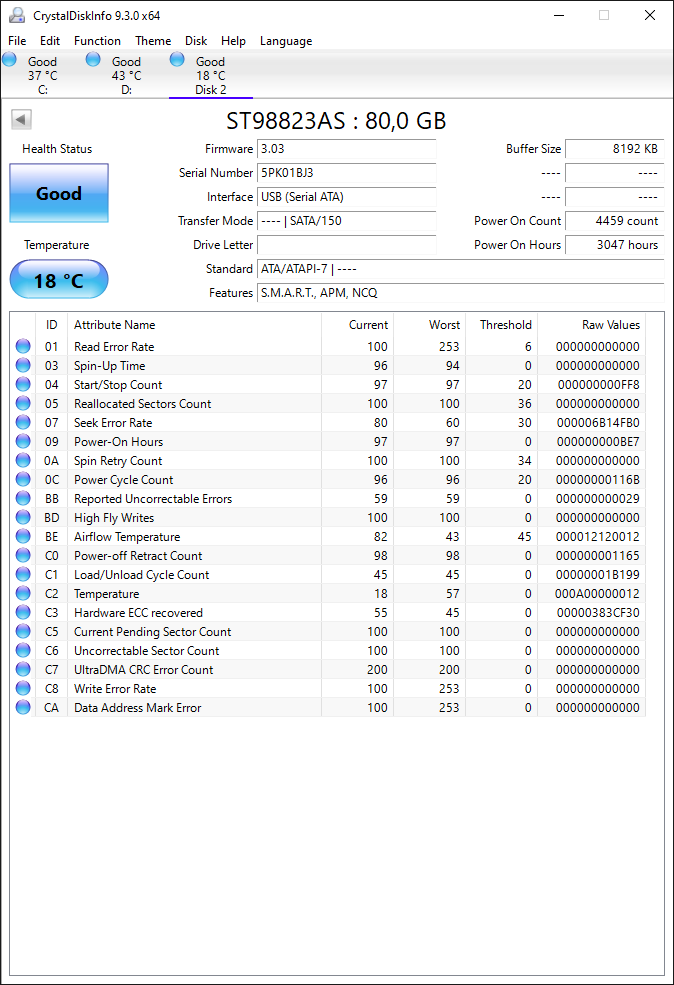The width and height of the screenshot is (674, 985).
Task: Click the Disk 2 status orb
Action: (177, 60)
